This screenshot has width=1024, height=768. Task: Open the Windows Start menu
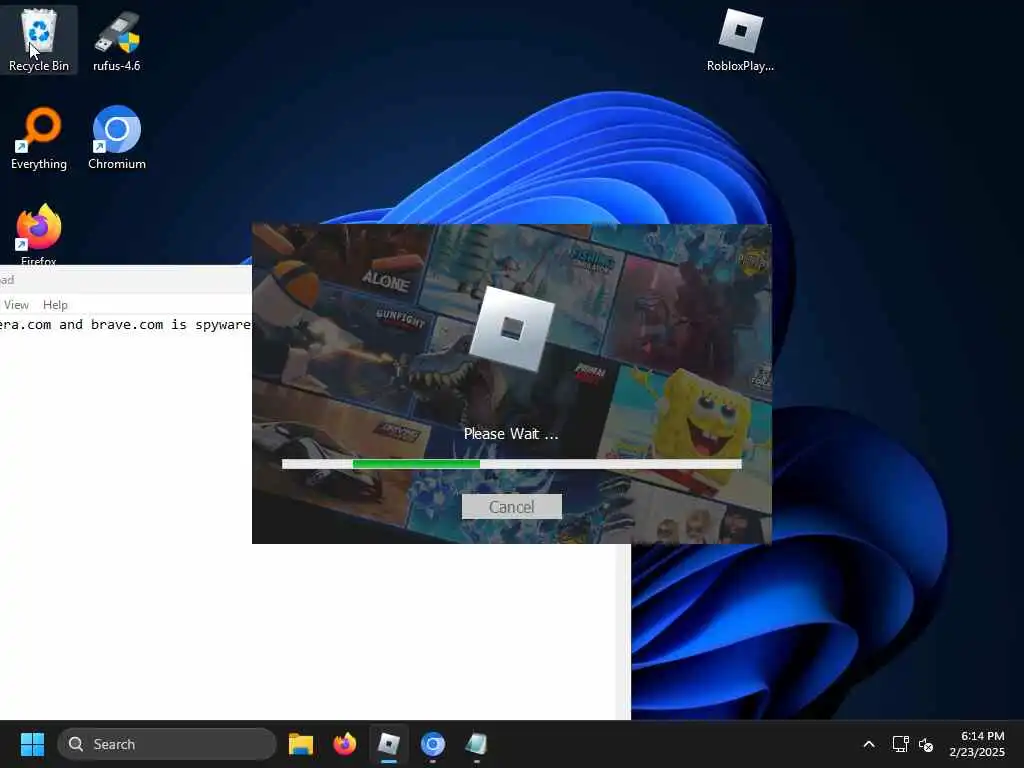tap(32, 744)
